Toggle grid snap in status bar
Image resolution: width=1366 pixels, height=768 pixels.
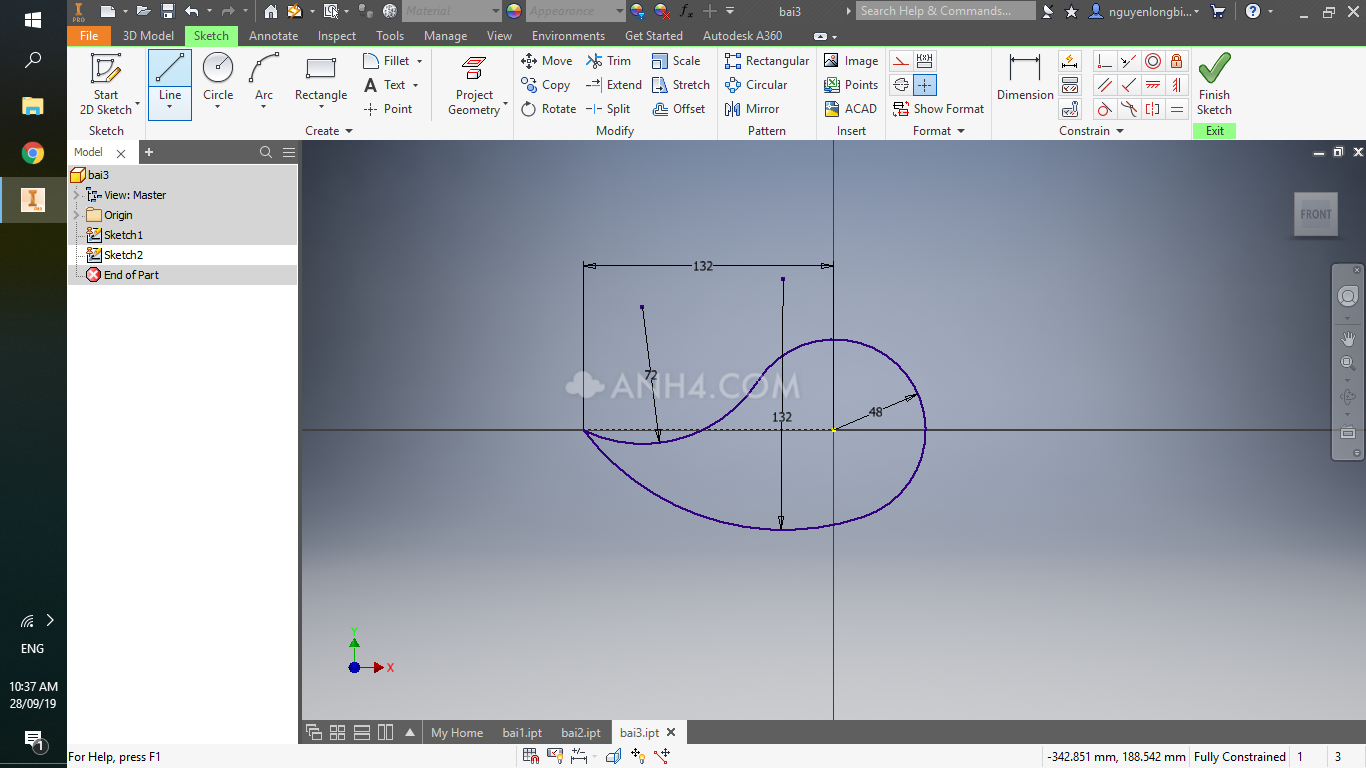coord(531,757)
